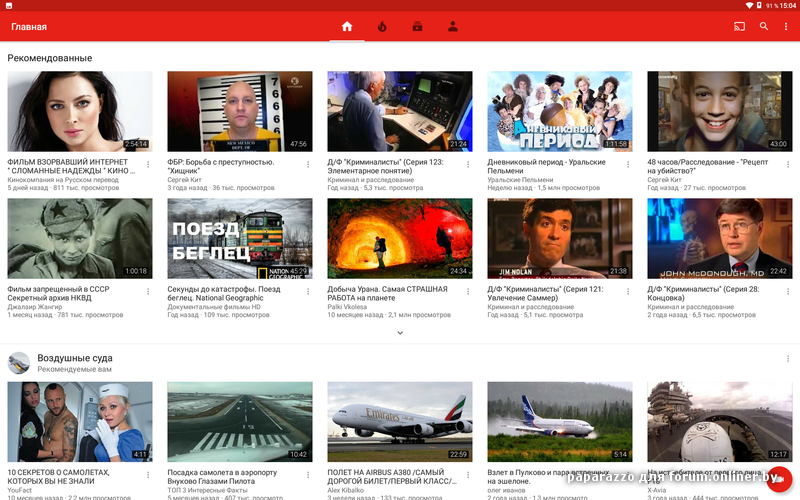The image size is (800, 500).
Task: Open the "Воздушные суда" section title
Action: point(75,358)
